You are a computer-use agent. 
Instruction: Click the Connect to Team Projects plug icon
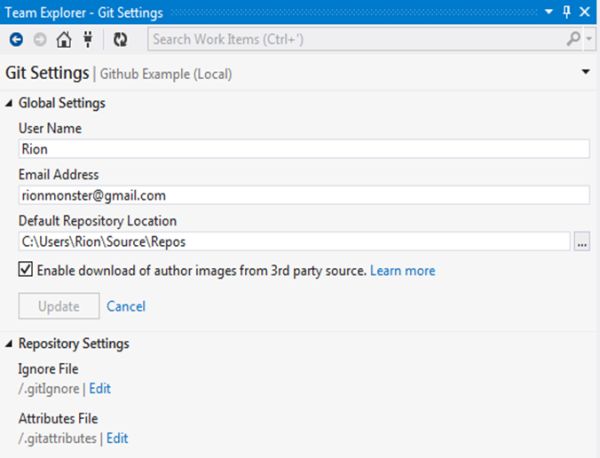pyautogui.click(x=88, y=40)
